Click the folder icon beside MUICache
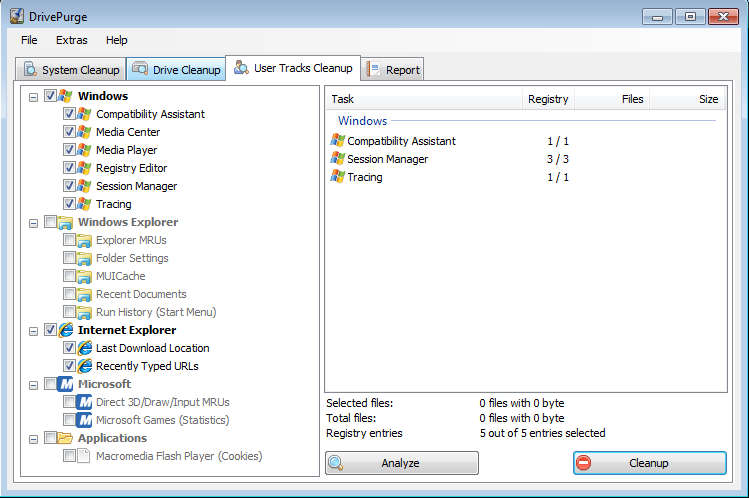This screenshot has width=749, height=498. [84, 276]
